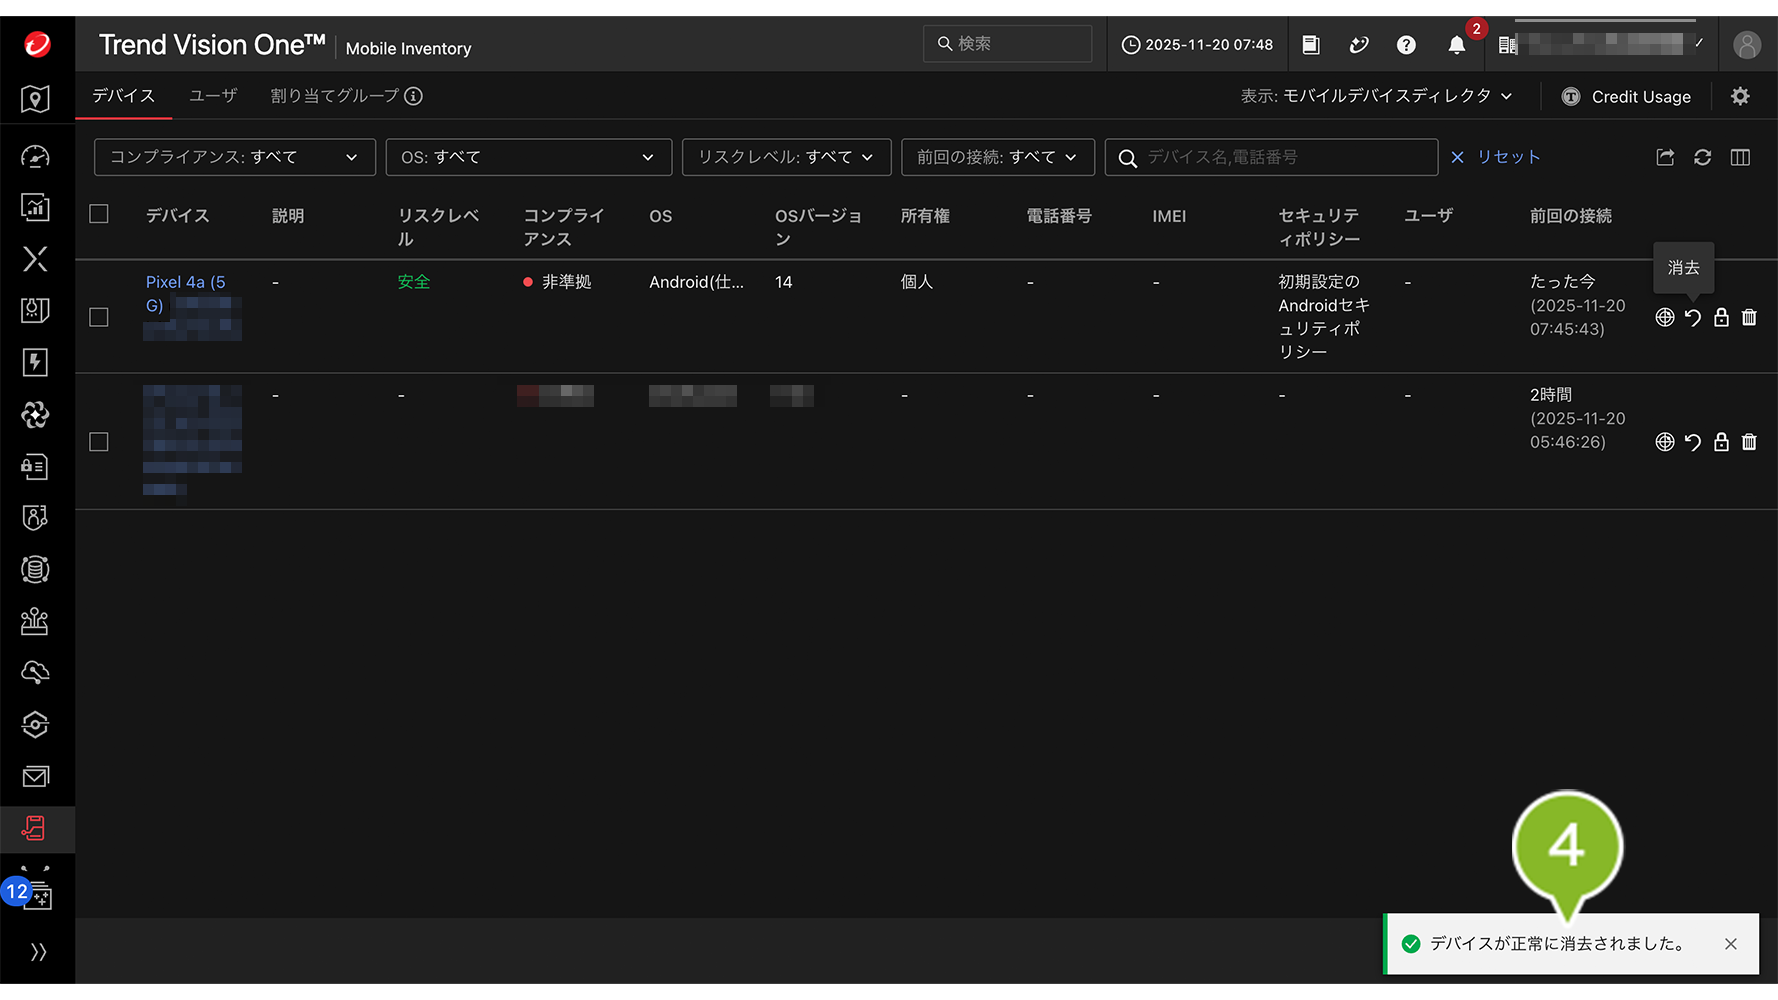Check the second device row checkbox

tap(99, 442)
